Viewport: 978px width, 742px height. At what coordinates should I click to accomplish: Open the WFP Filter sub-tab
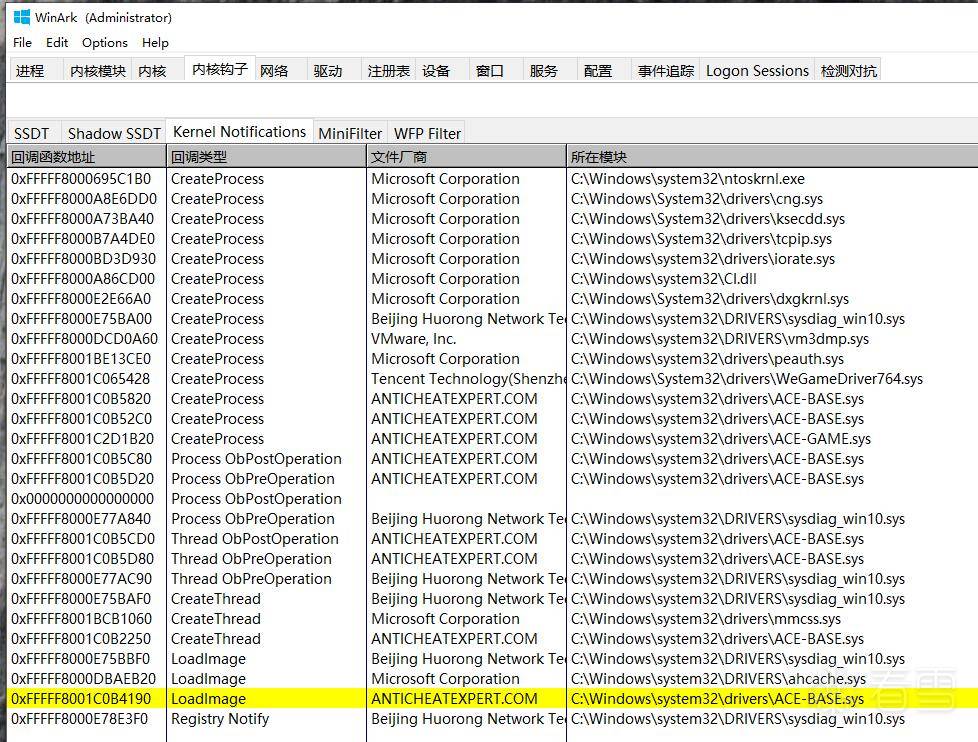pos(427,133)
